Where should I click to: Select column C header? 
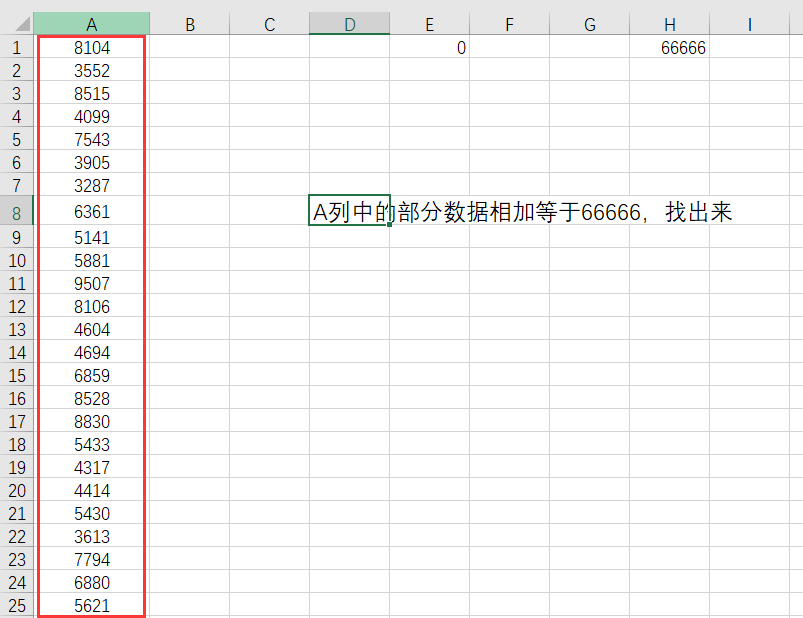pos(269,24)
